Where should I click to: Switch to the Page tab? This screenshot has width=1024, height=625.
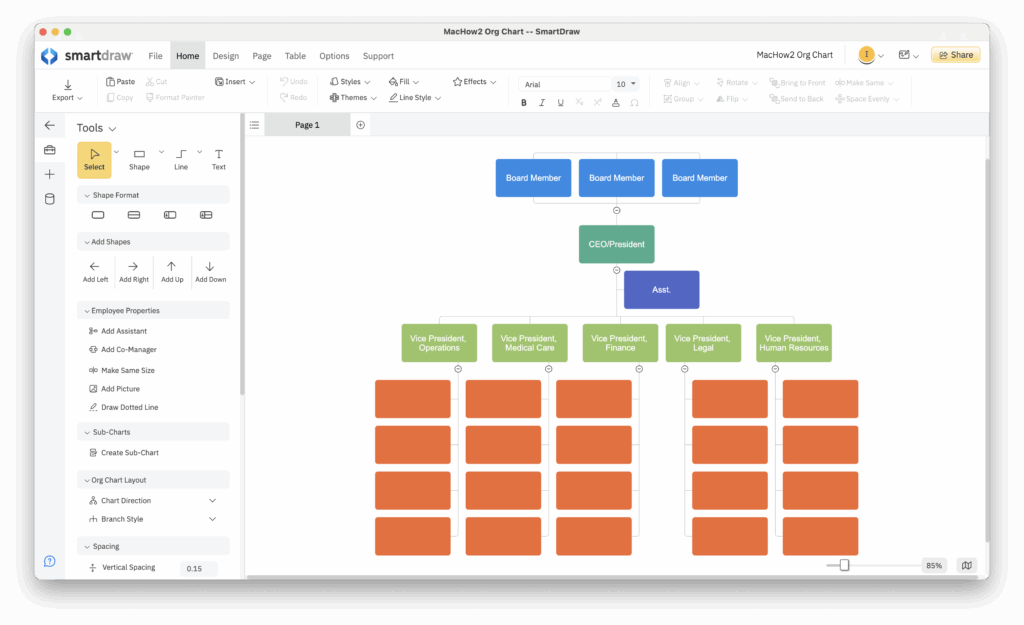point(262,56)
